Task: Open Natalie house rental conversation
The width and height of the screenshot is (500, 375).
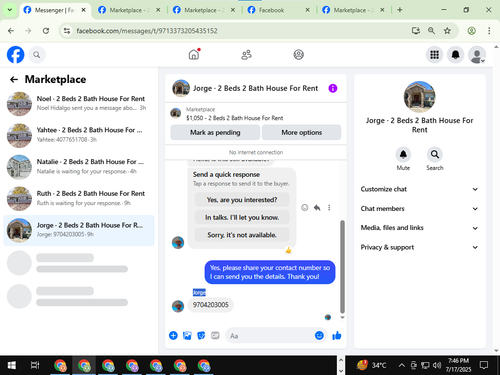Action: tap(79, 166)
